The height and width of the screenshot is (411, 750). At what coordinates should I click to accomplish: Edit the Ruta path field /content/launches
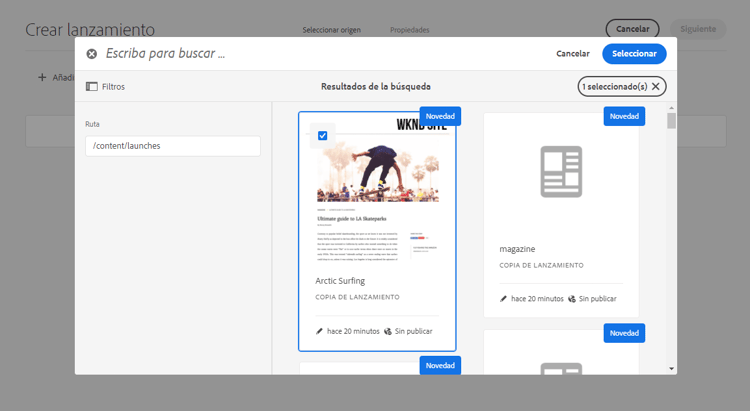coord(173,146)
